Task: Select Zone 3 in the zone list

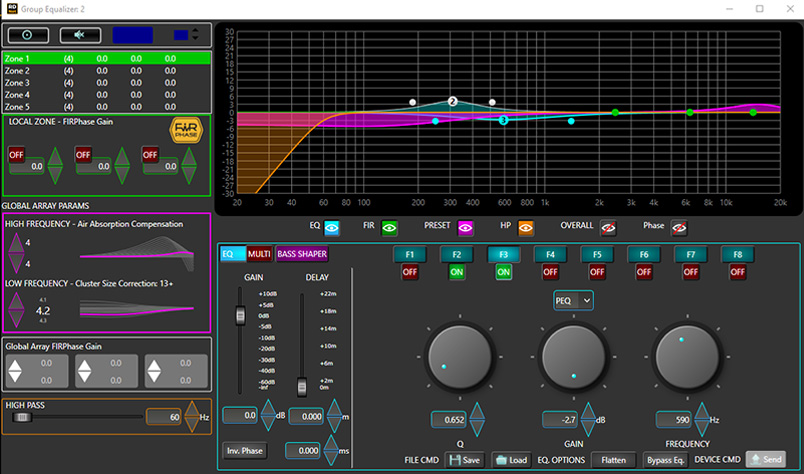Action: [17, 83]
